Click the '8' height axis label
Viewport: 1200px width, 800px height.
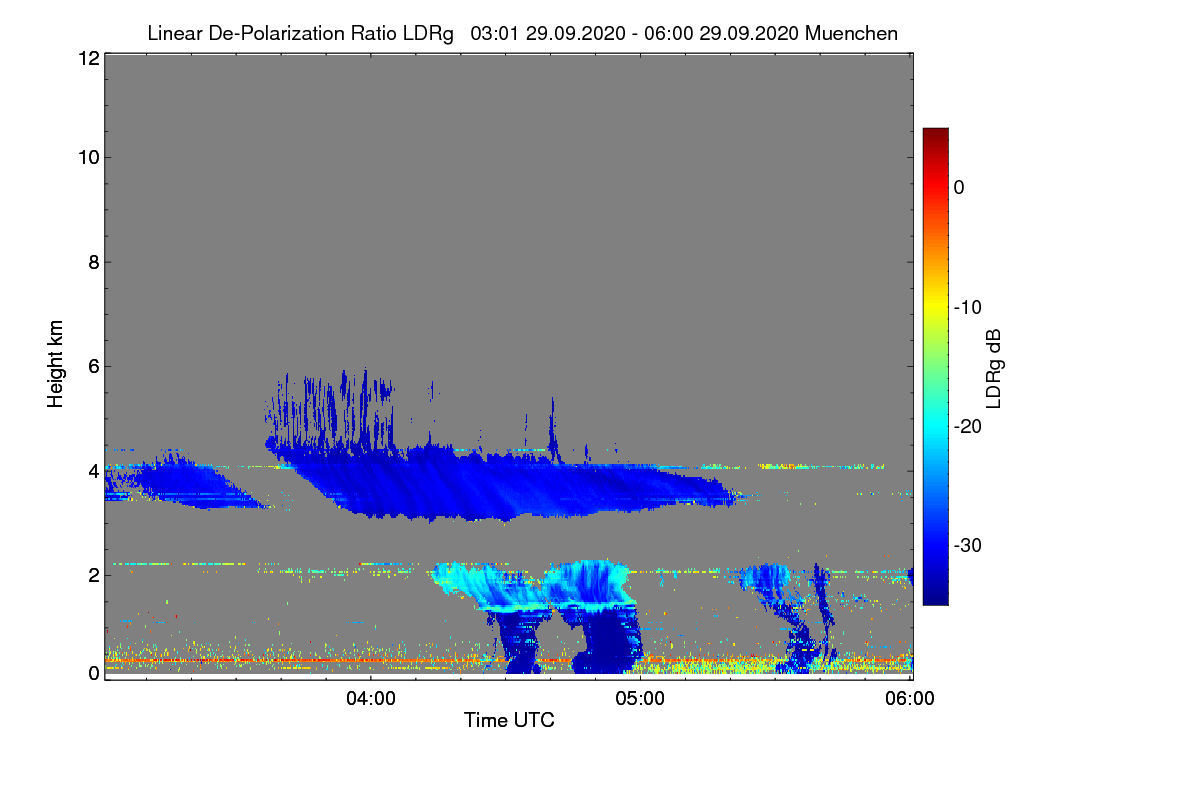(92, 262)
